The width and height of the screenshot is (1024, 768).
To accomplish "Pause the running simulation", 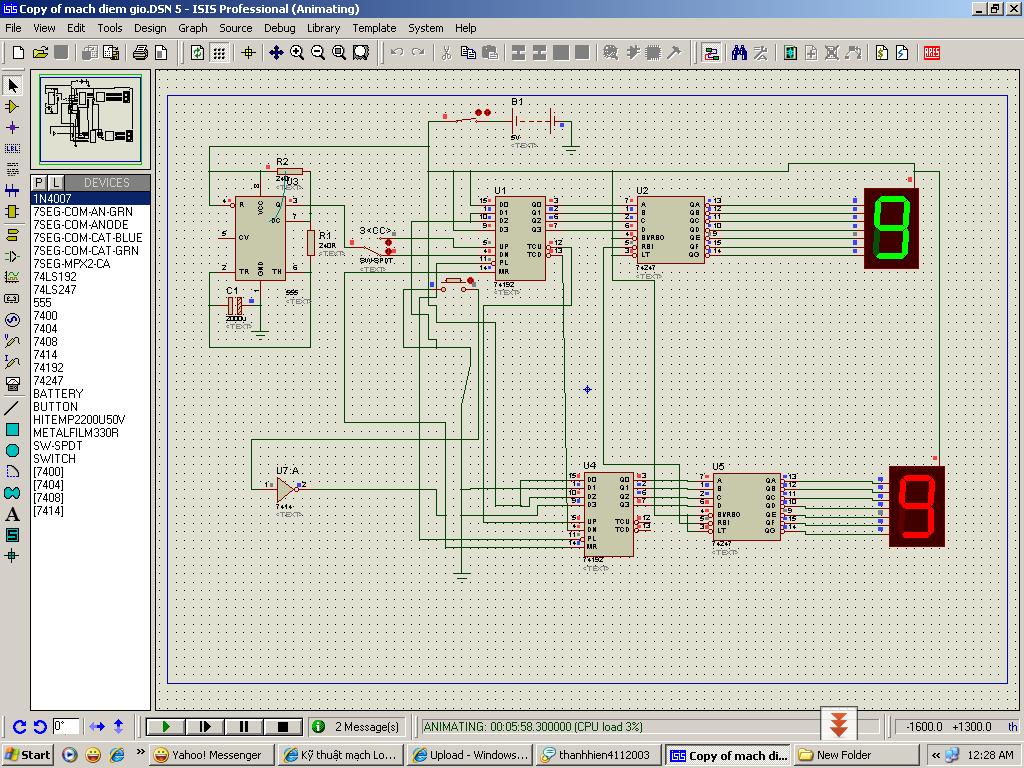I will 244,727.
